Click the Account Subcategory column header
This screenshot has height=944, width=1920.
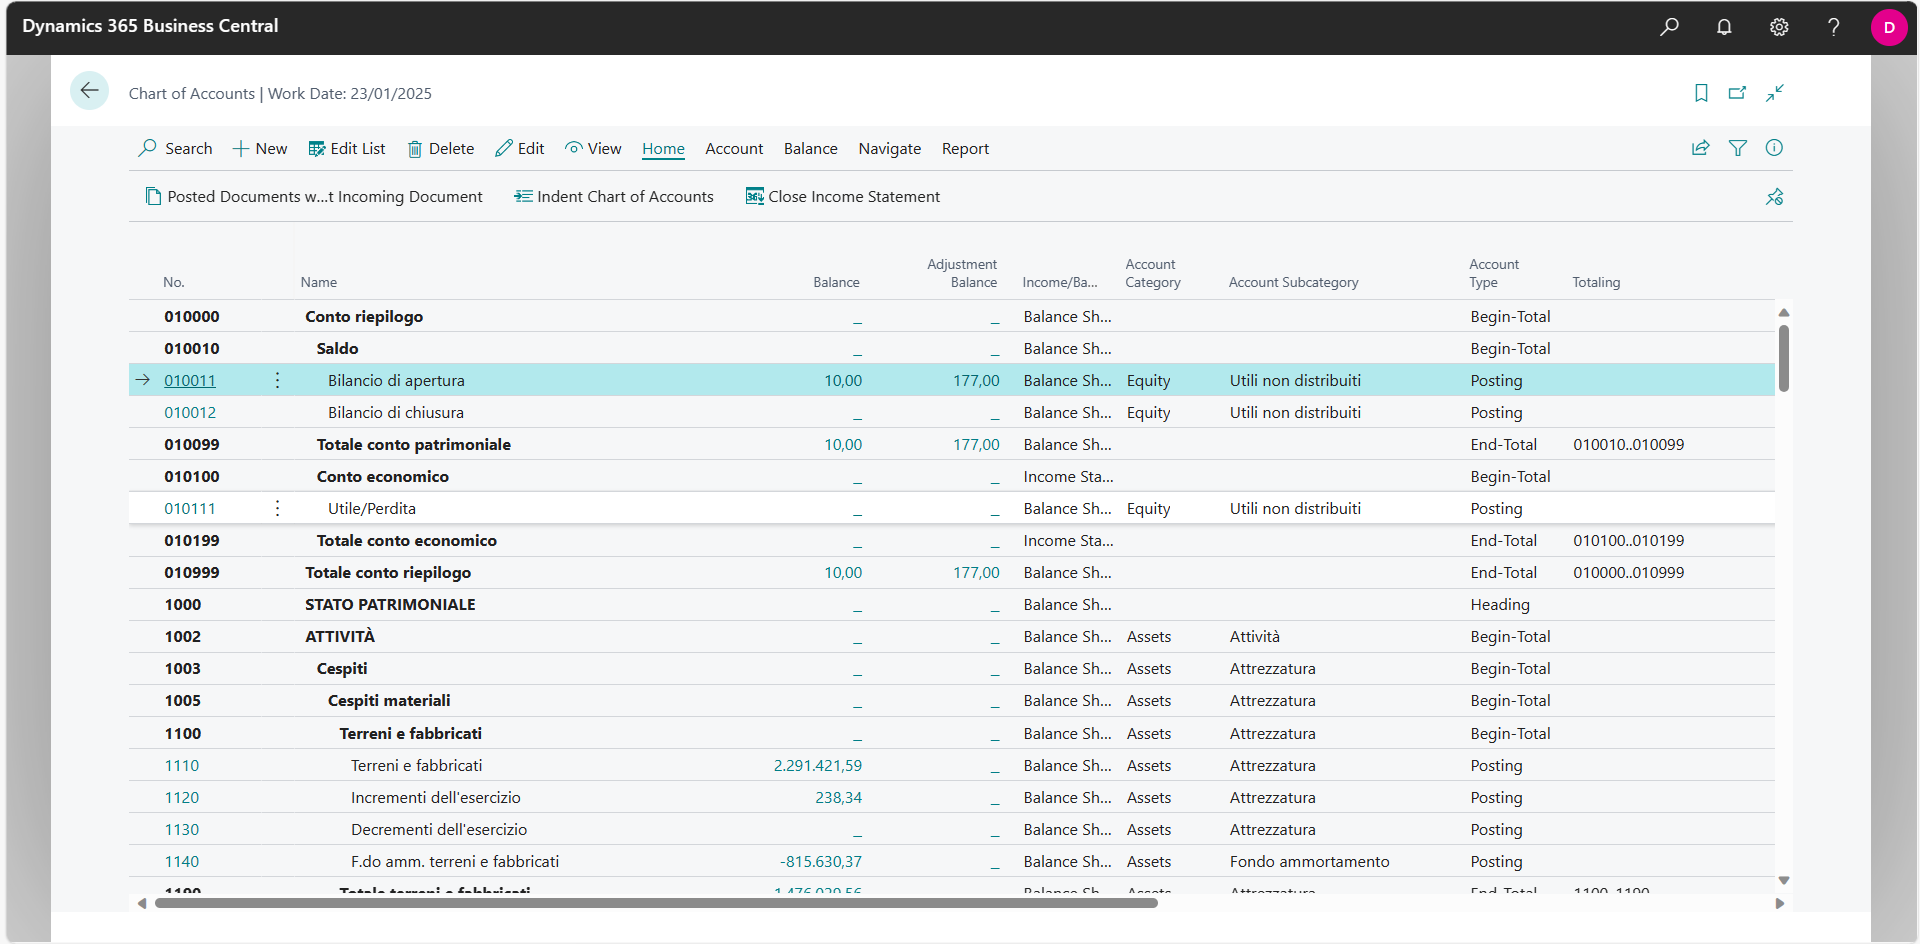1294,282
